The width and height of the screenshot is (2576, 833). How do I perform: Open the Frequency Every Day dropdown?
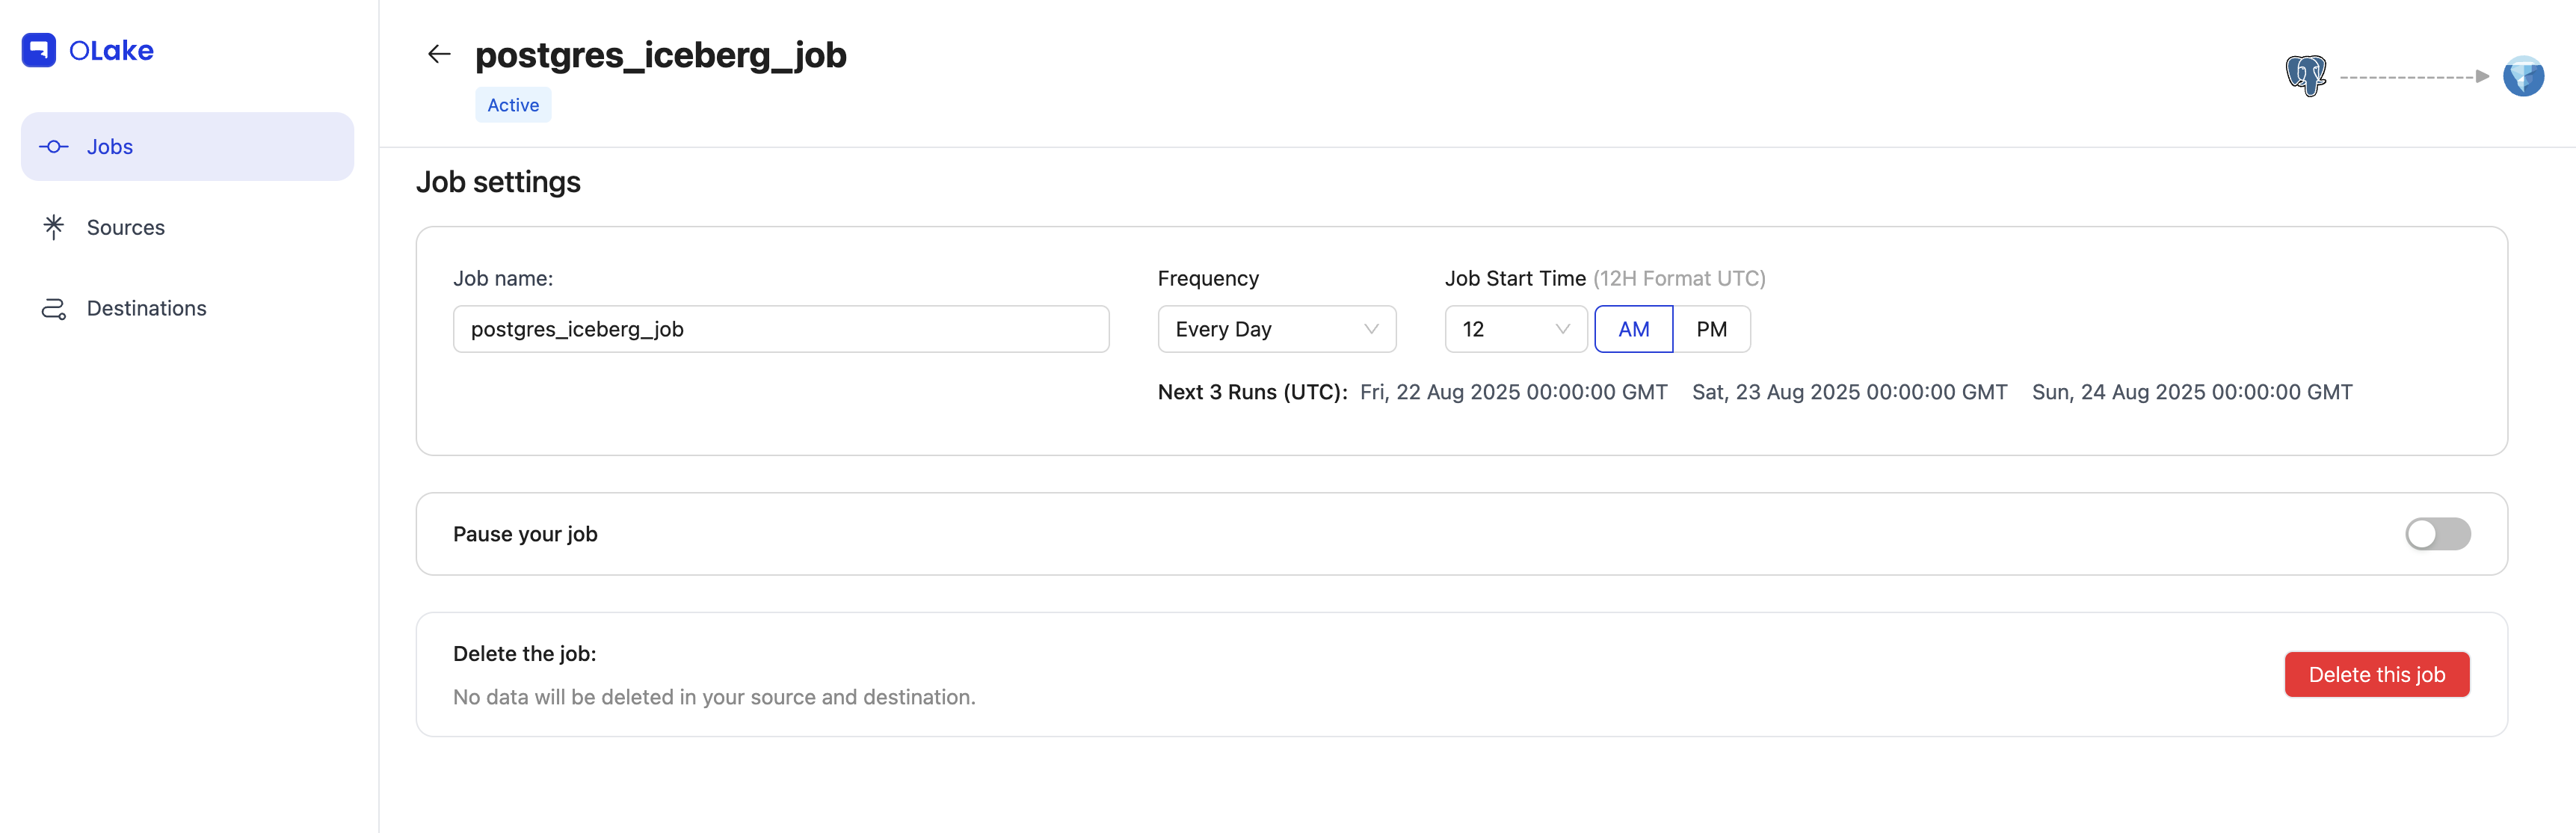point(1276,329)
